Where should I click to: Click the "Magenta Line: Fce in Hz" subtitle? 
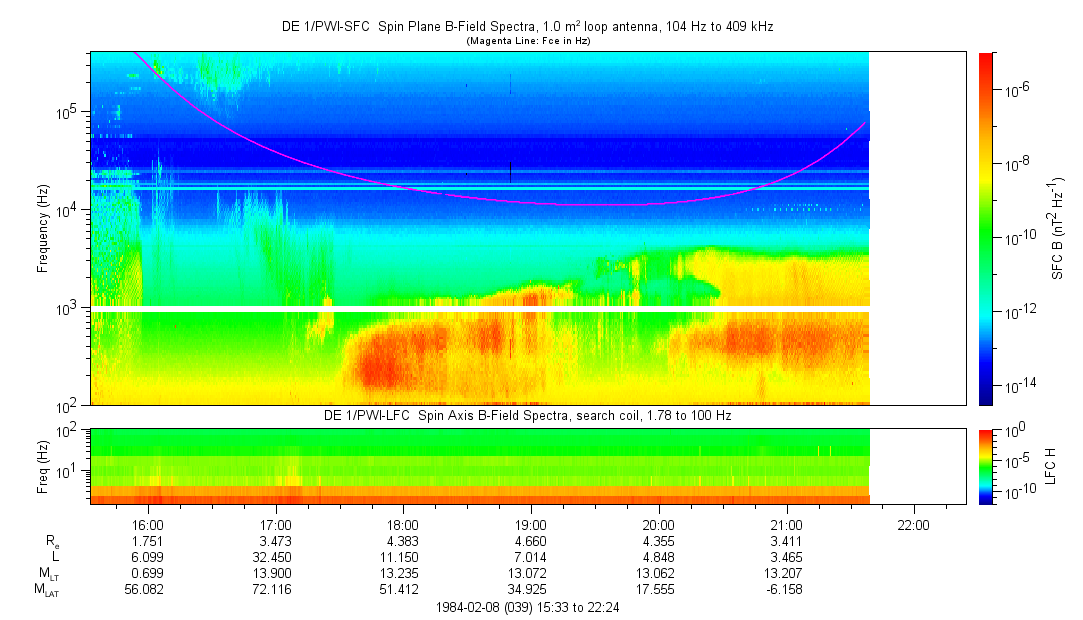click(x=527, y=40)
